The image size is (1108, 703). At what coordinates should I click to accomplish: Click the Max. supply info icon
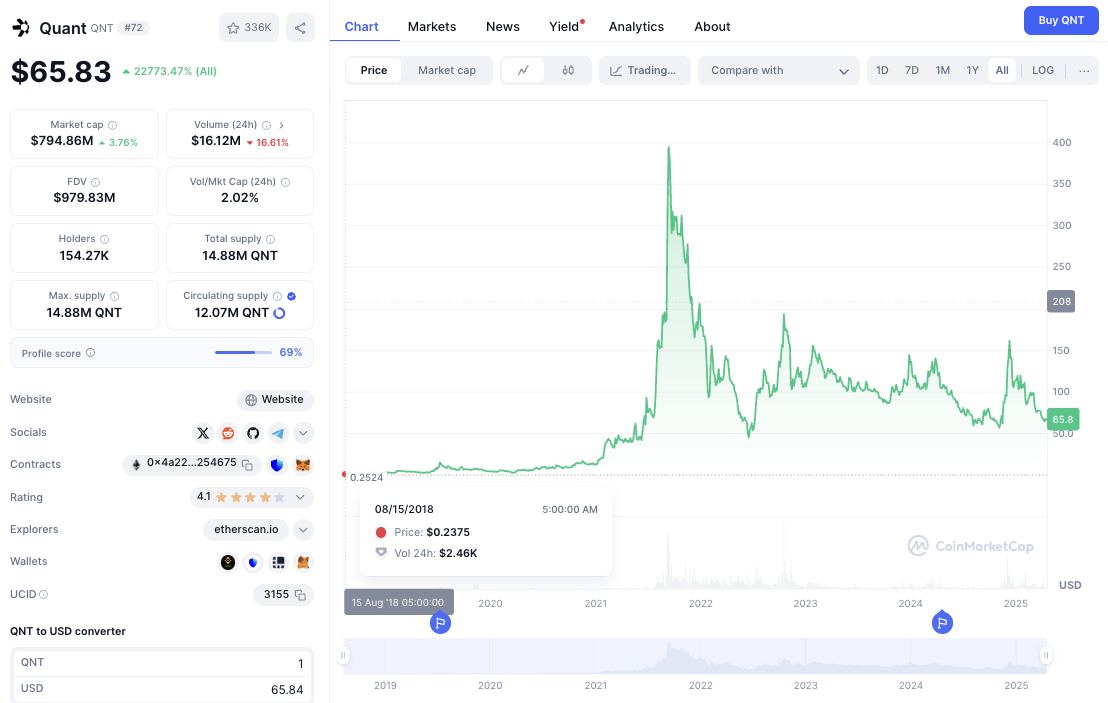pos(114,296)
